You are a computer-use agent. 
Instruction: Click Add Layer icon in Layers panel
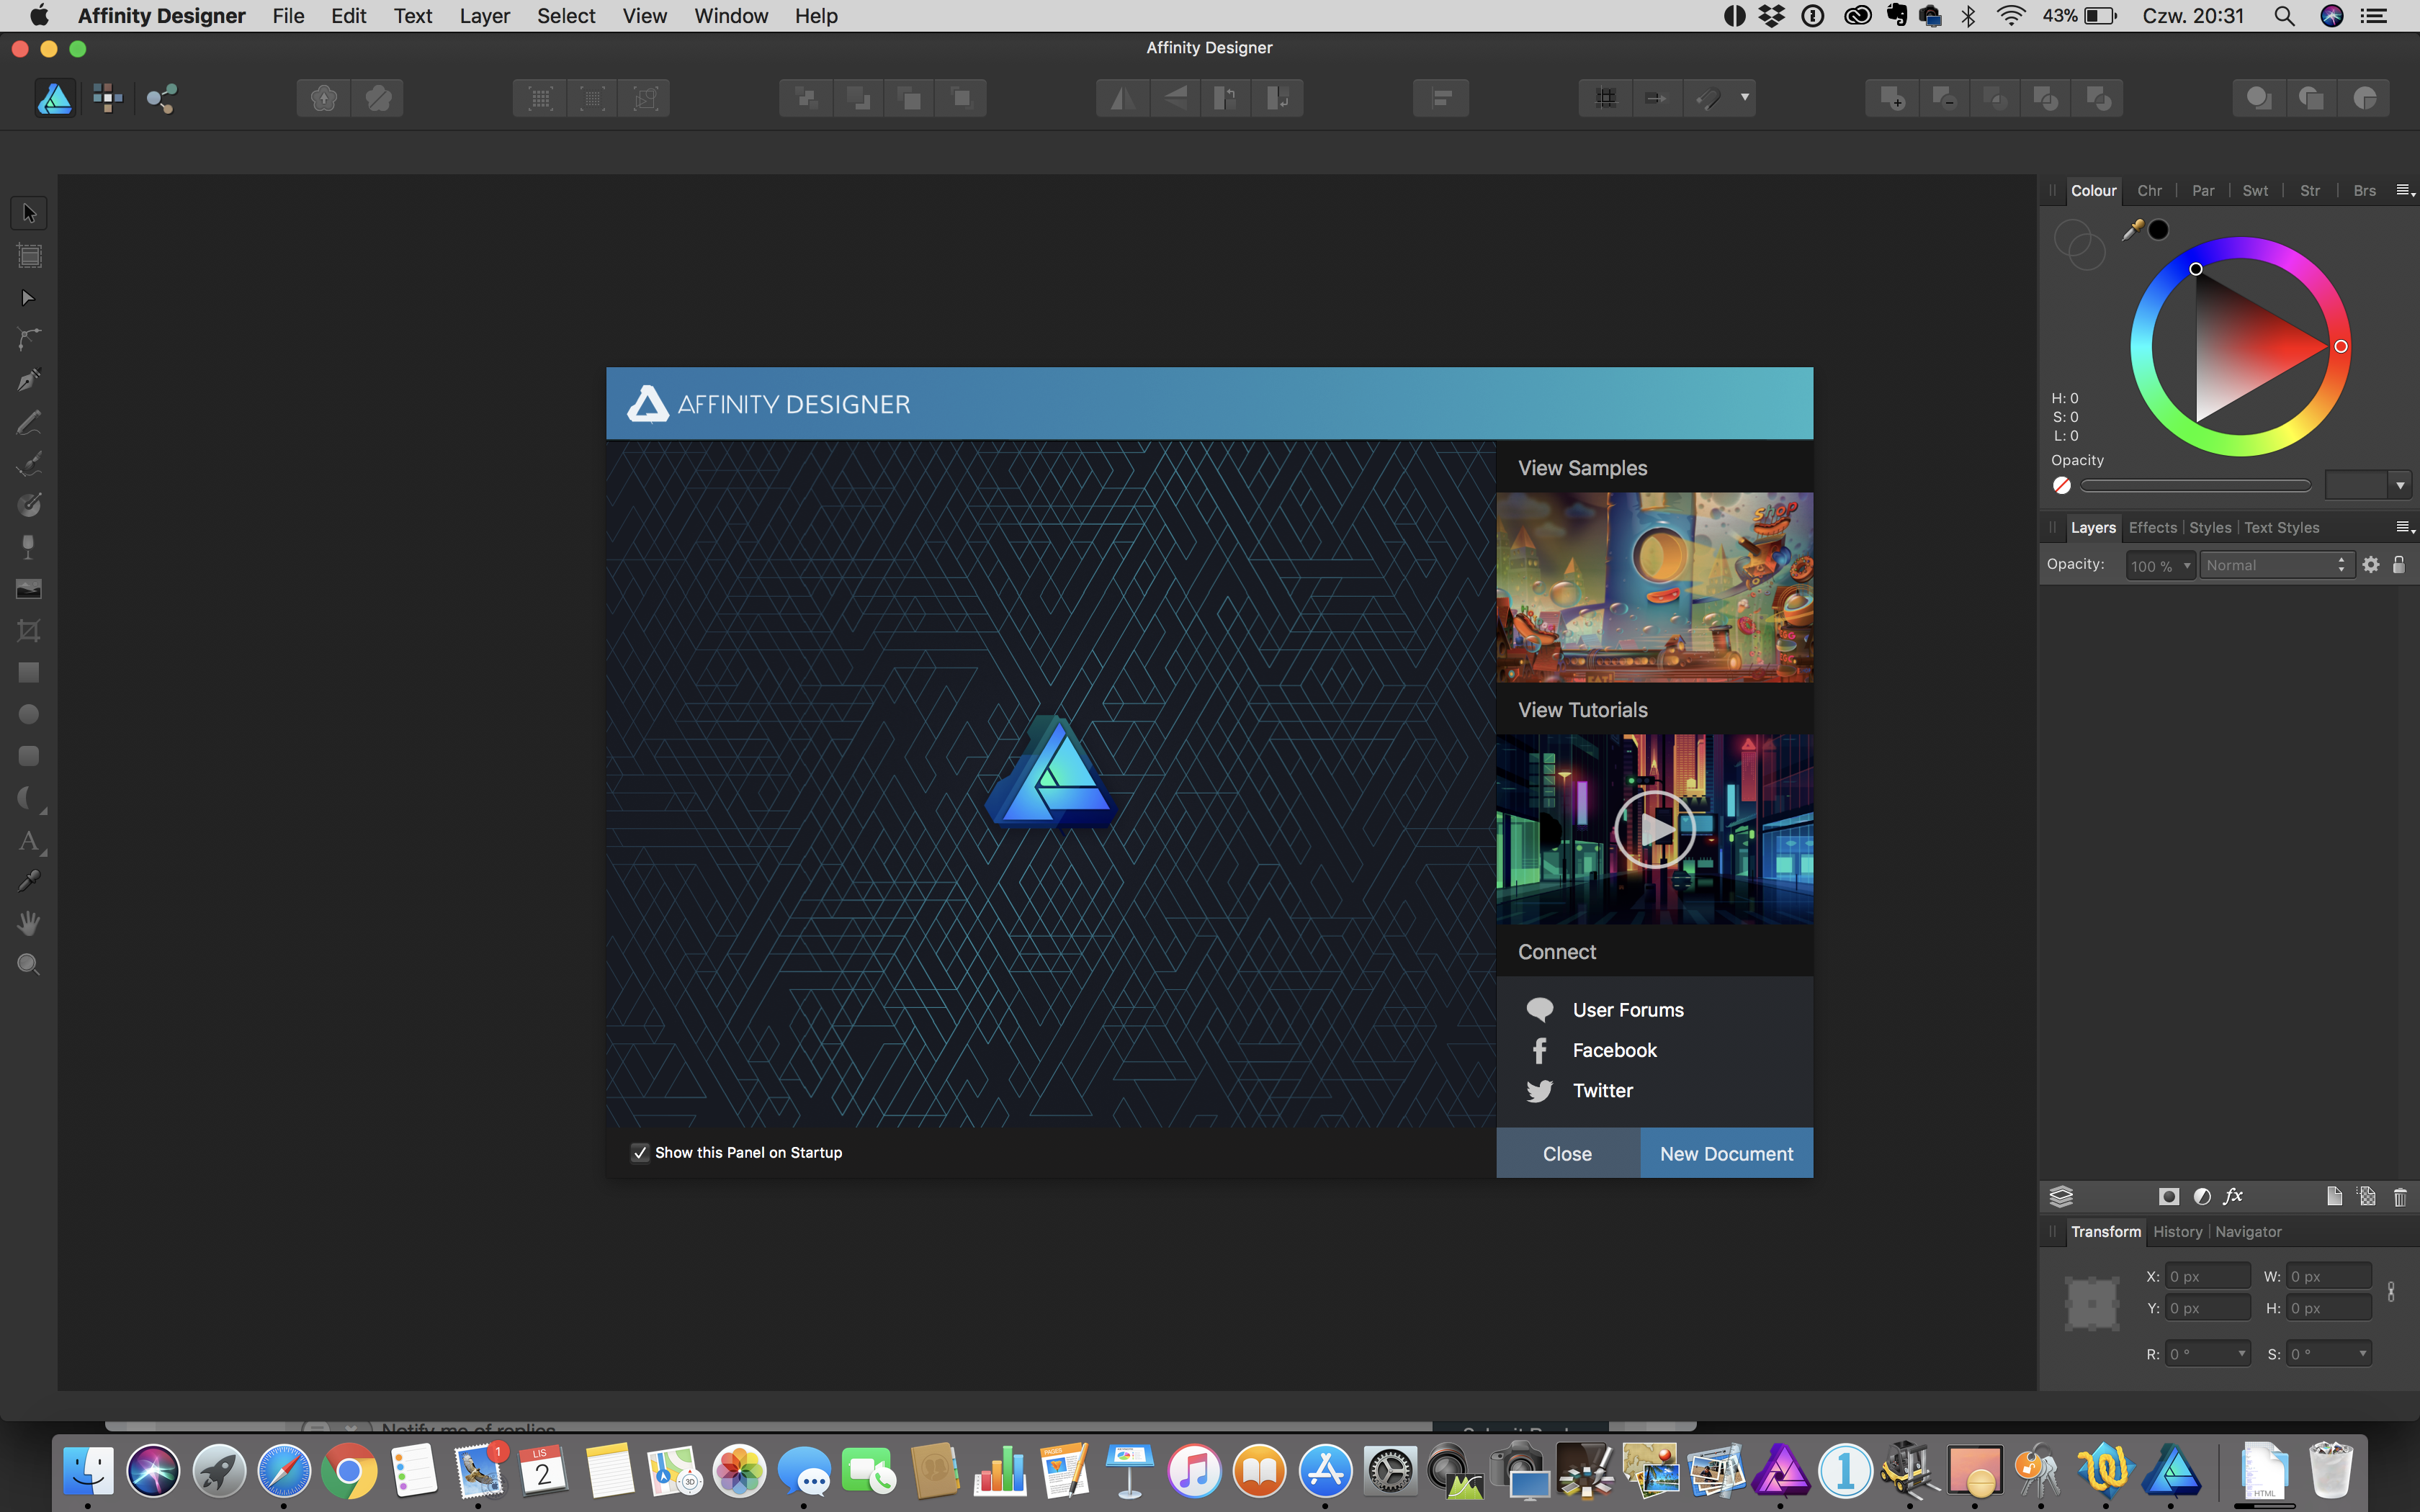point(2334,1197)
